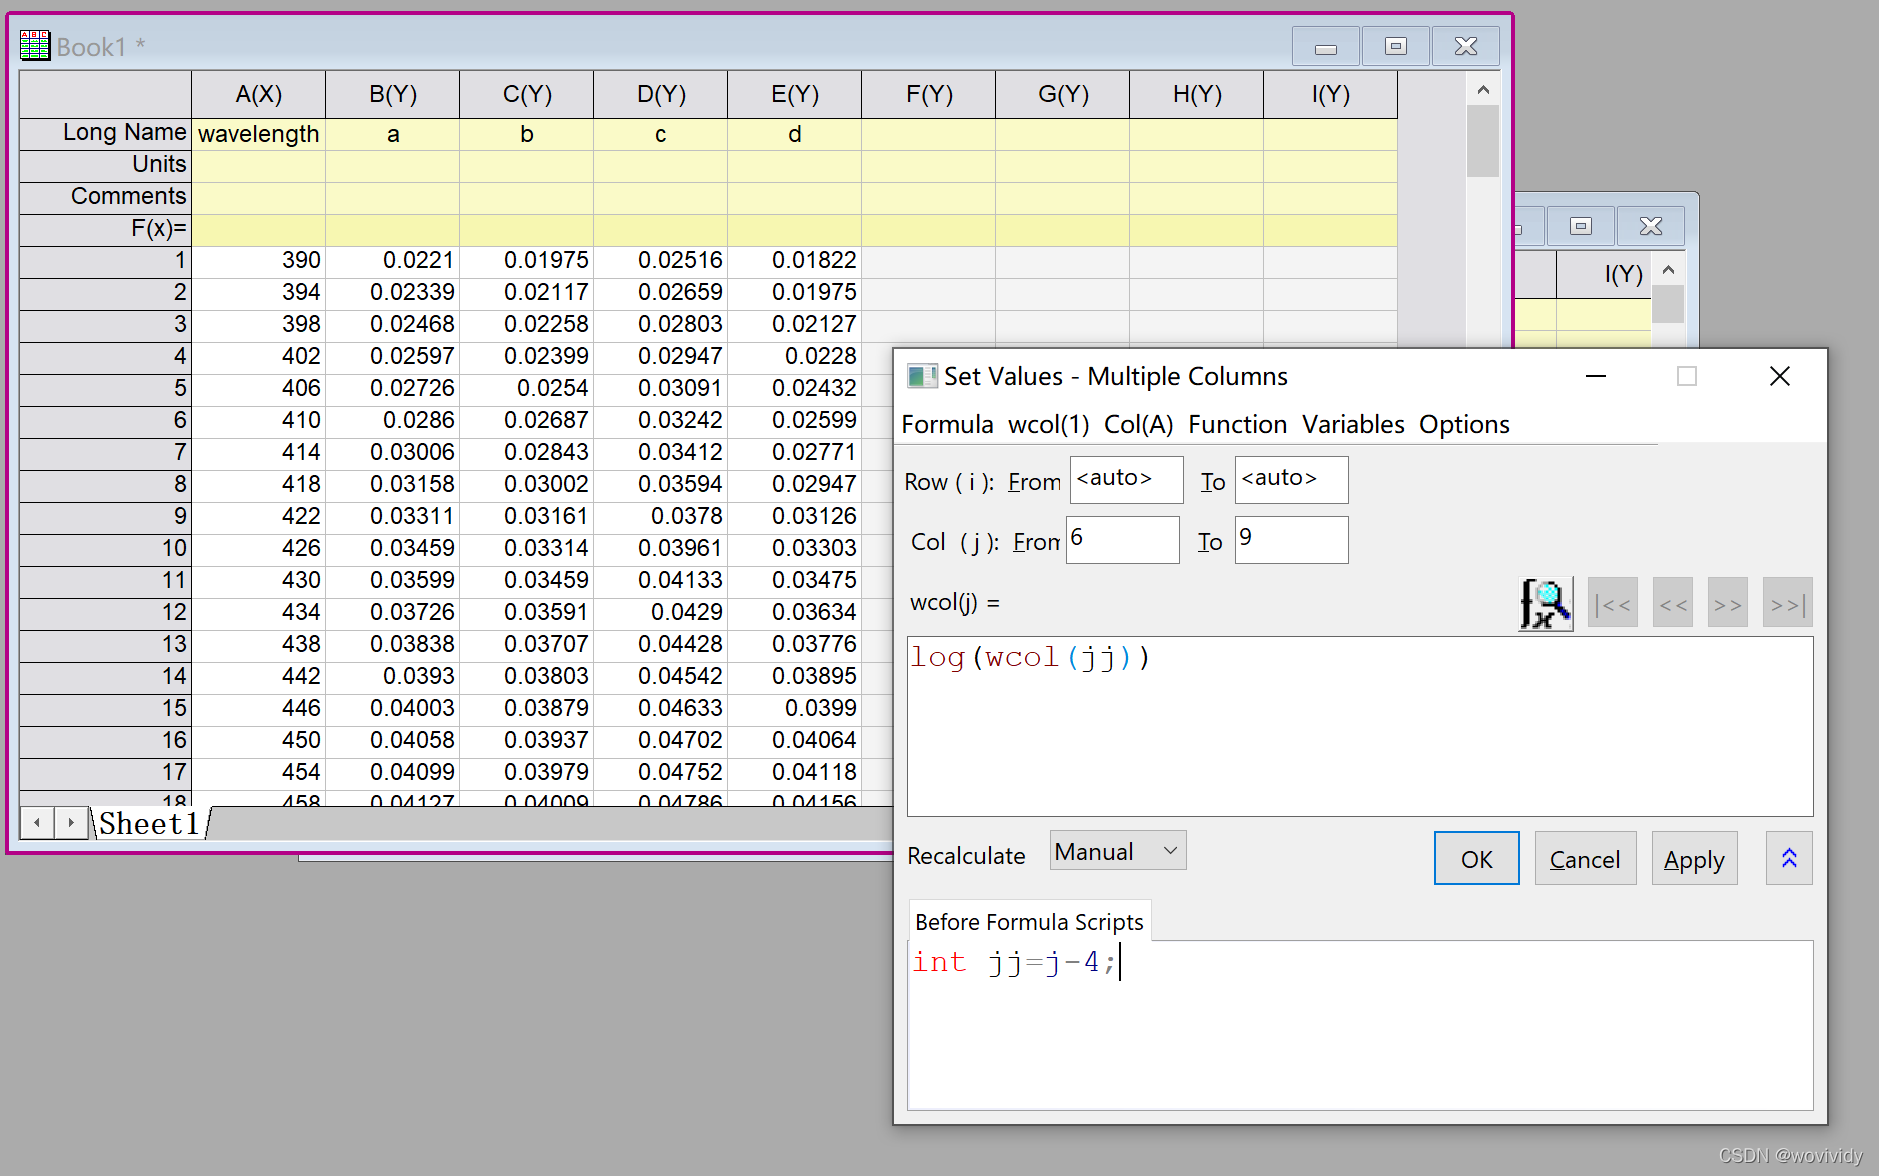Show next sheet tab with right arrow
The image size is (1879, 1176).
[71, 823]
